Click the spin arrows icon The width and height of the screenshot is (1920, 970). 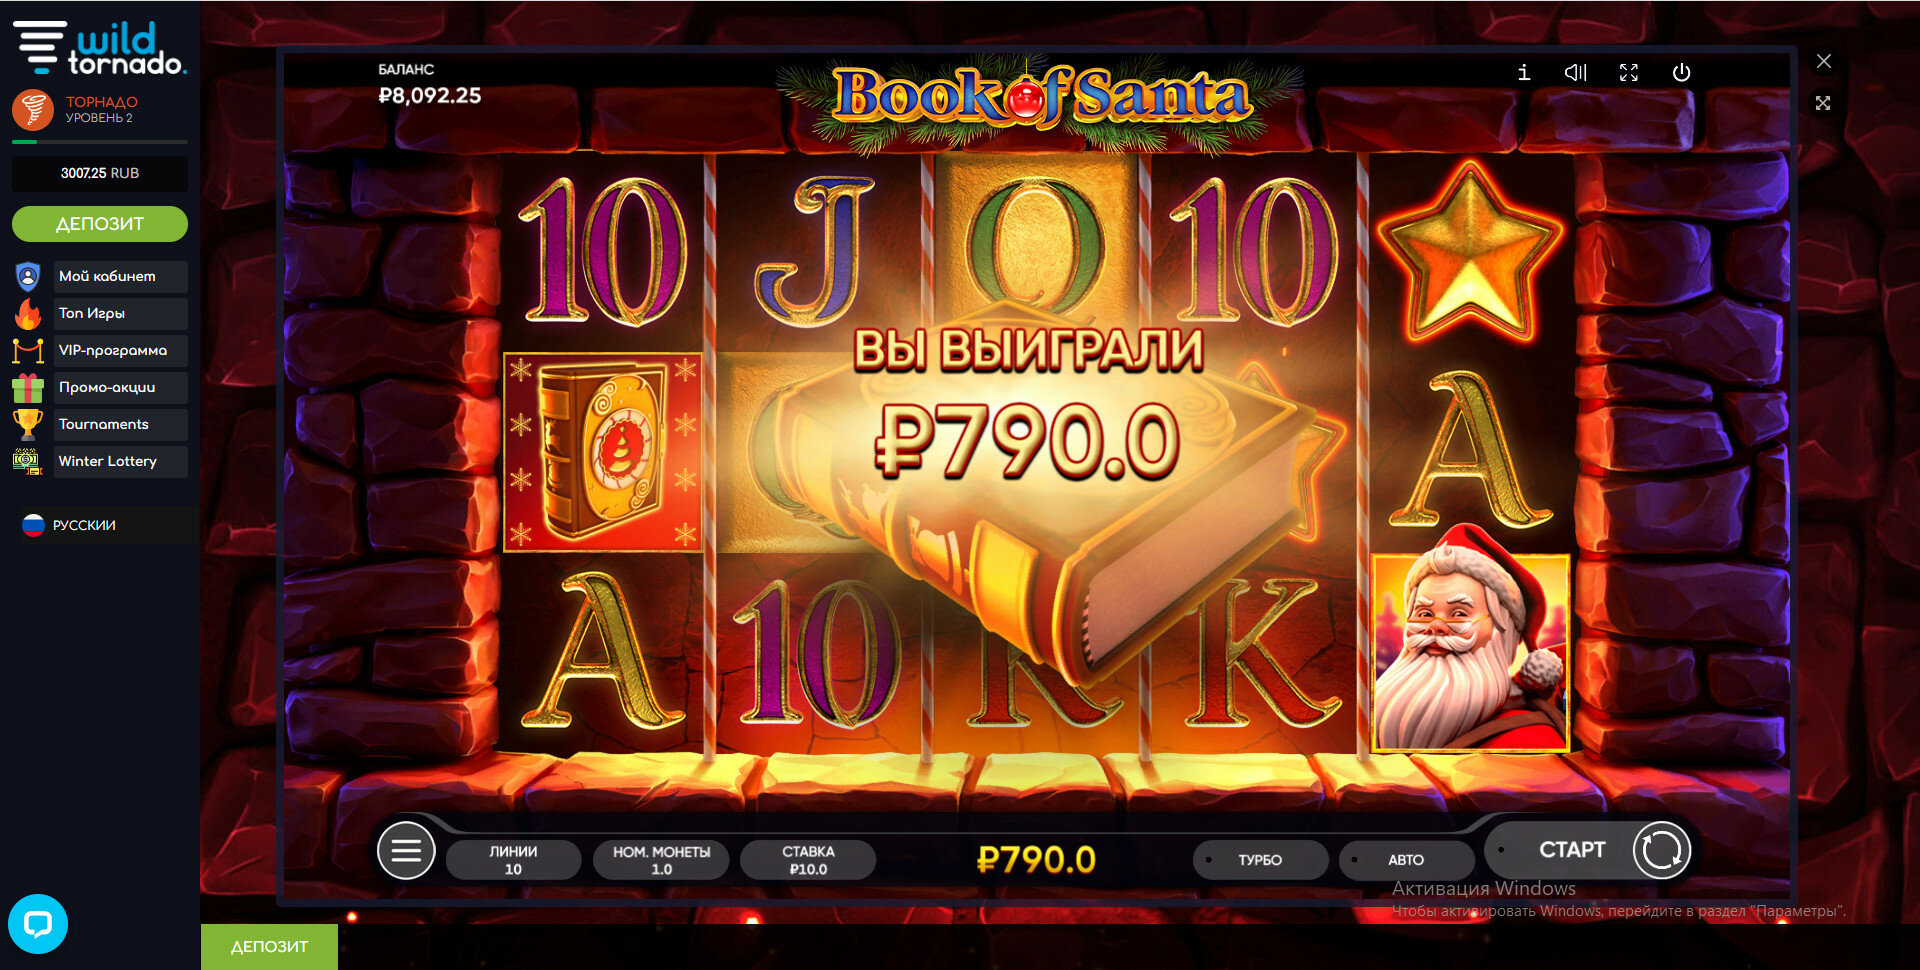pyautogui.click(x=1661, y=850)
